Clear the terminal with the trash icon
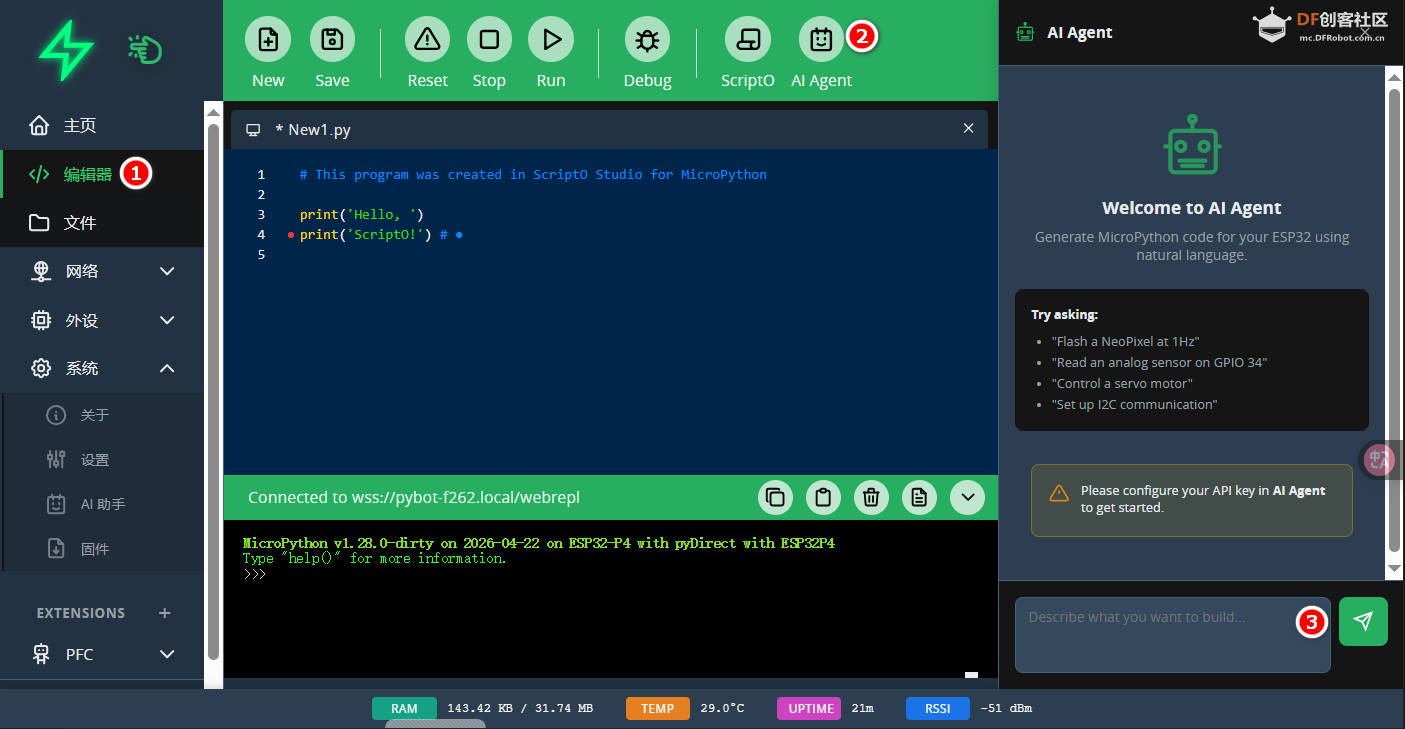1405x729 pixels. click(x=871, y=497)
